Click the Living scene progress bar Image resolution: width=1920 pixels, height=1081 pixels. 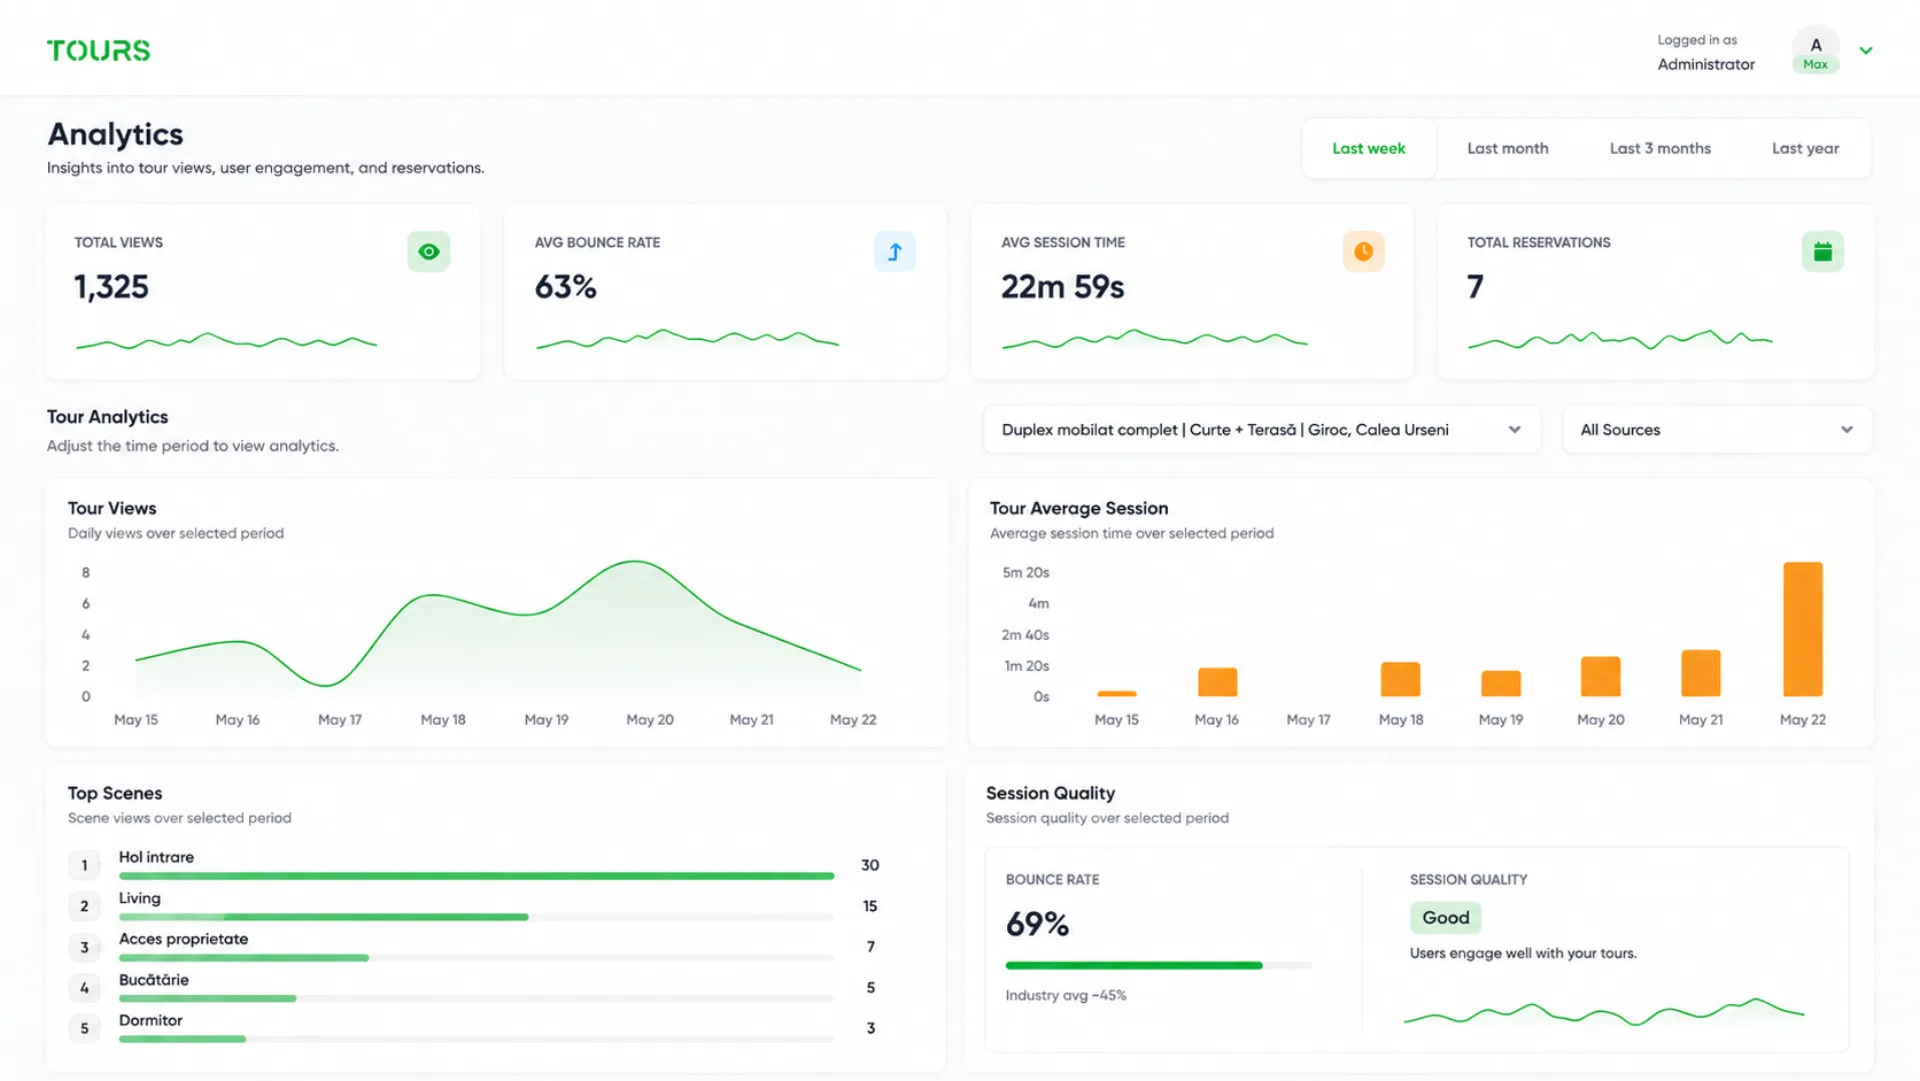coord(476,917)
